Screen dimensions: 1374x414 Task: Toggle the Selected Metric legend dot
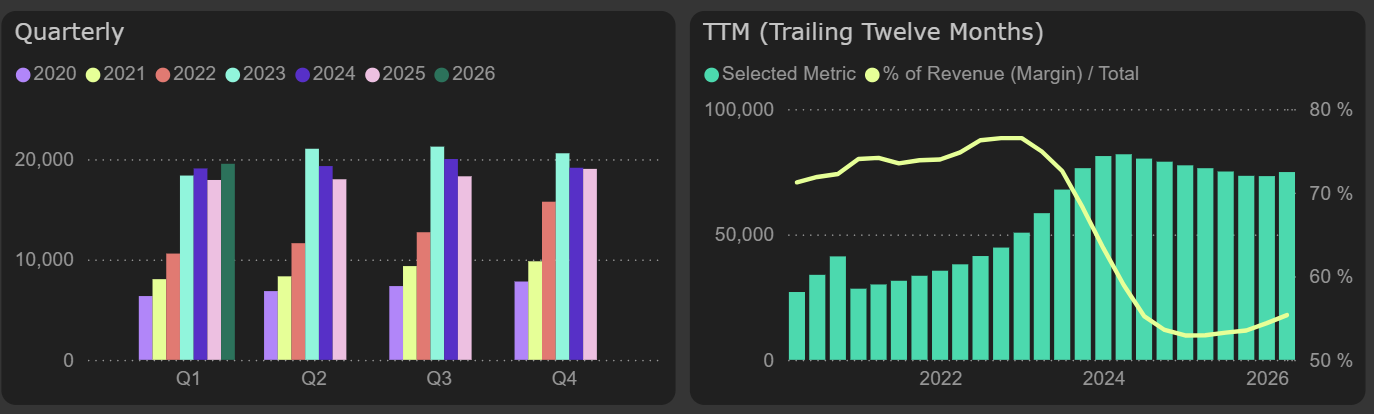[712, 74]
